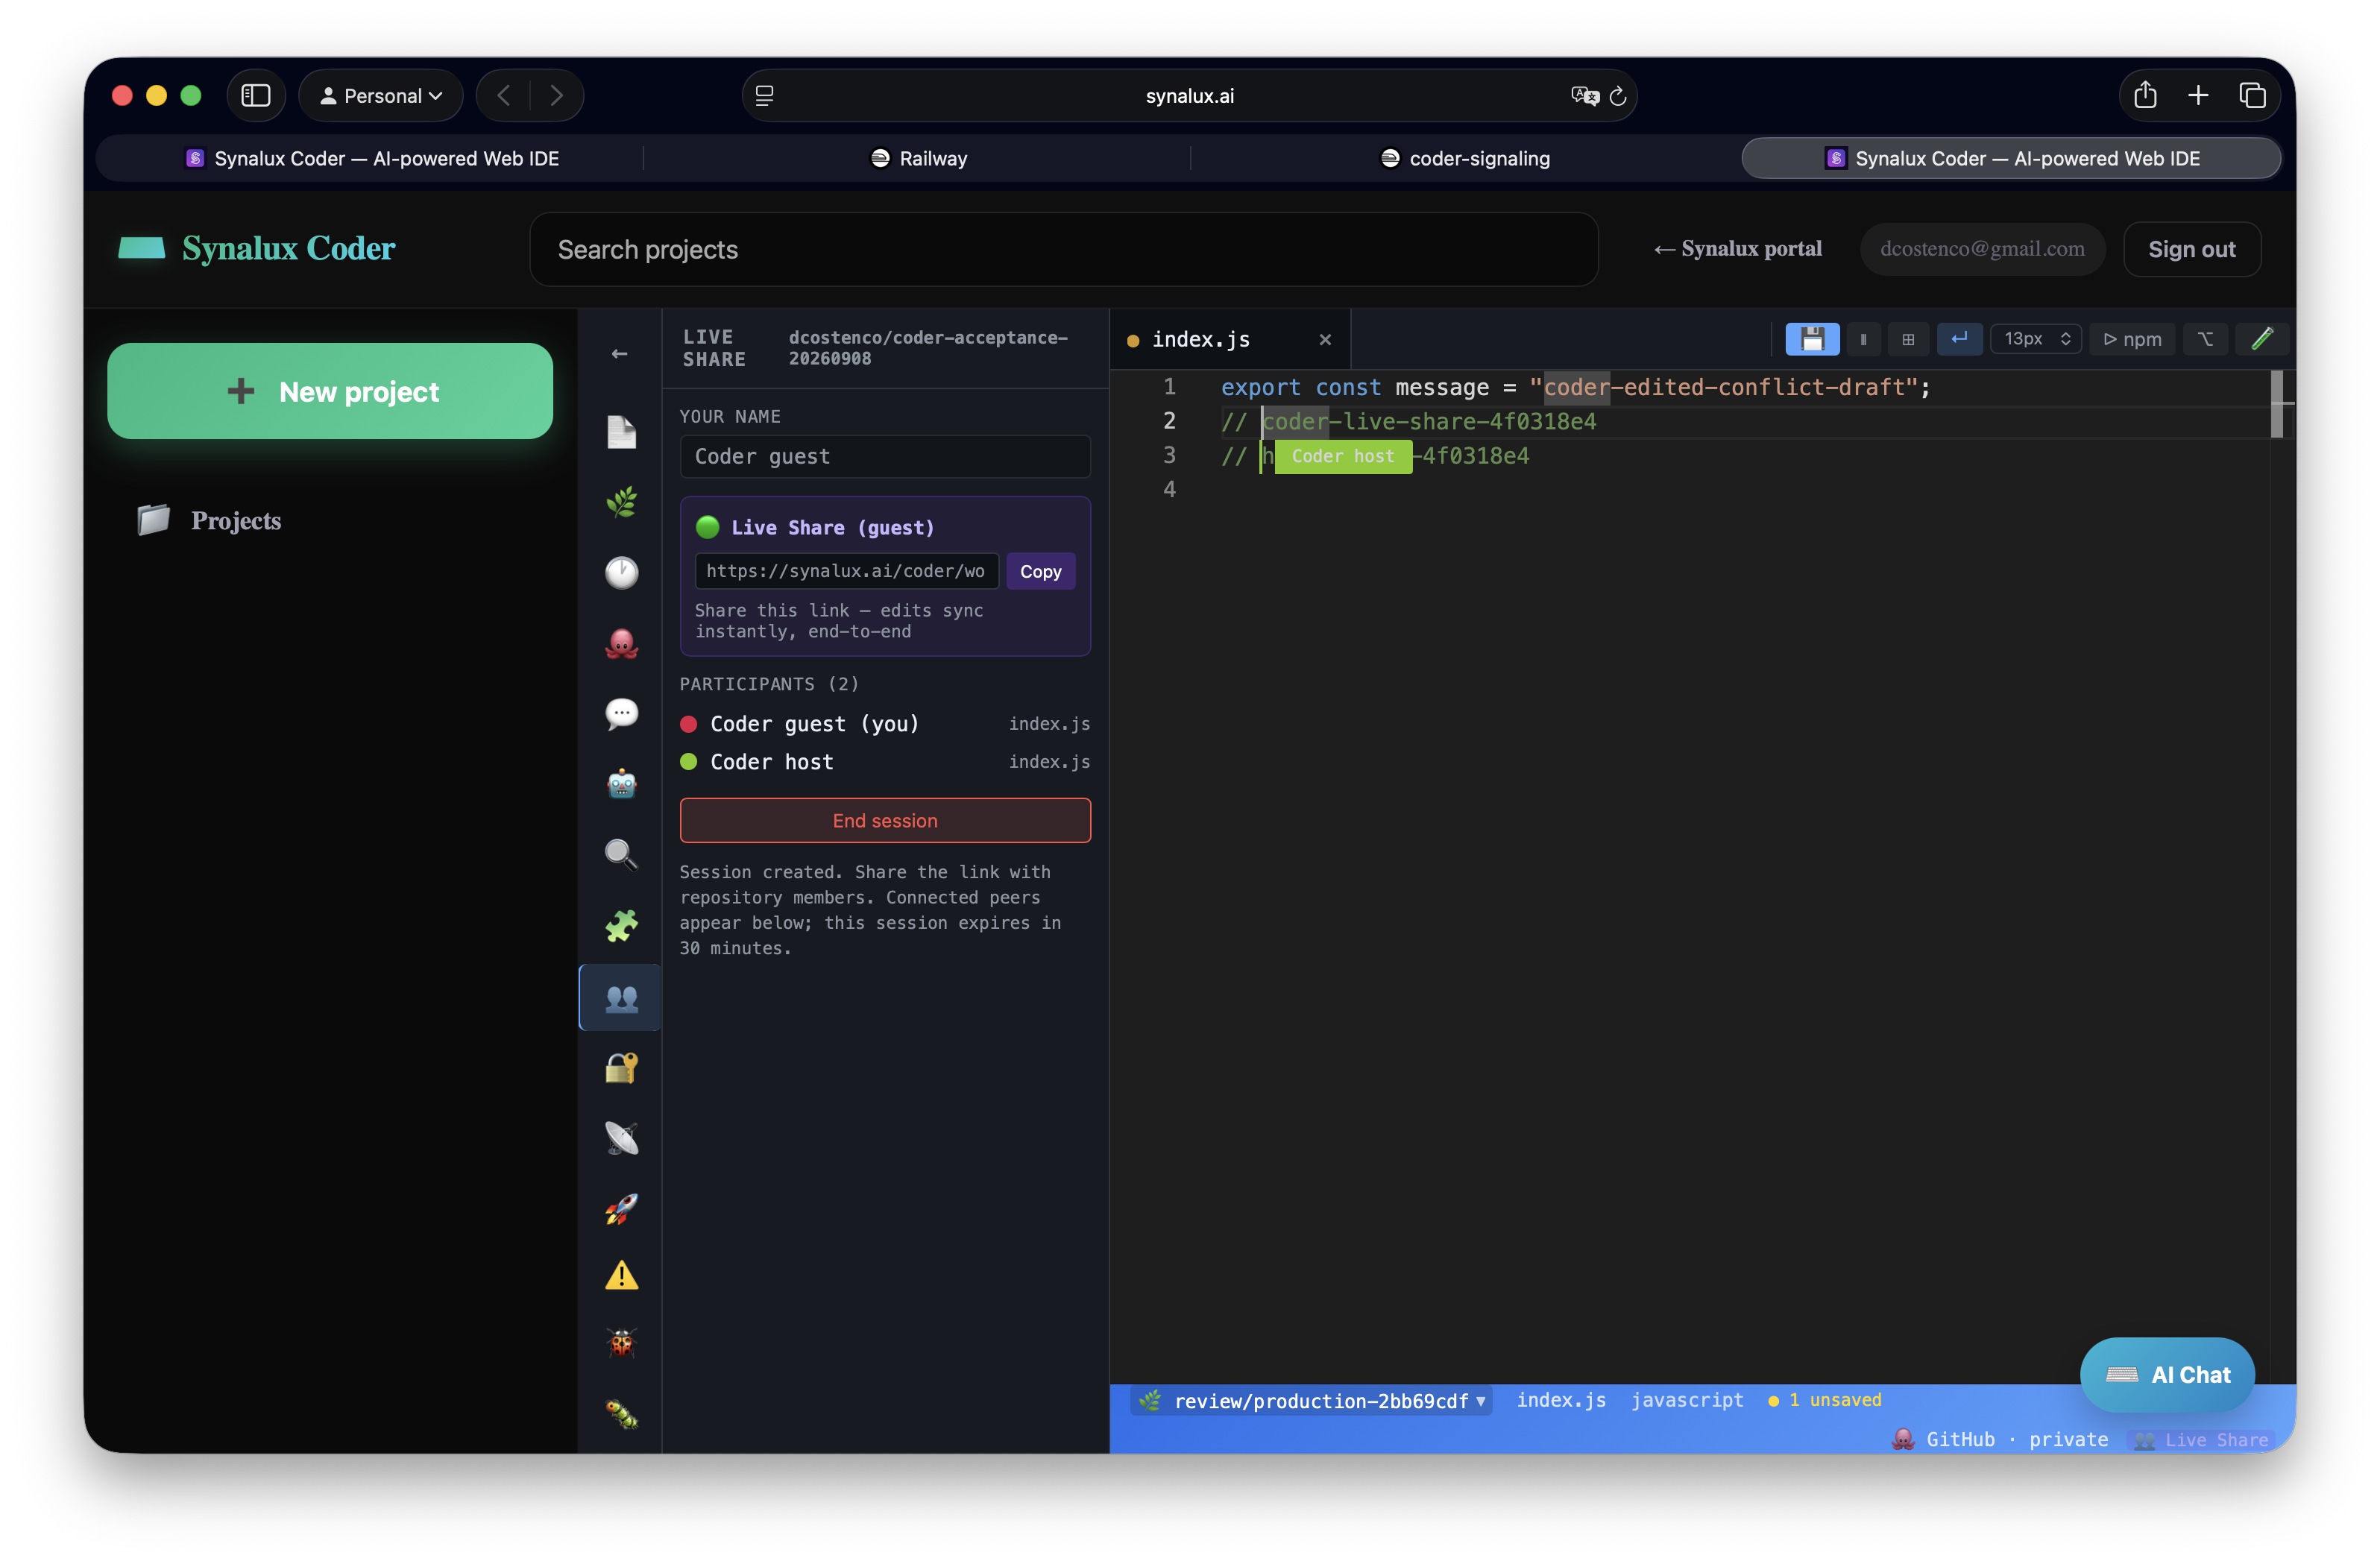Open the GitHub octopus icon in sidebar
The height and width of the screenshot is (1564, 2380).
621,643
